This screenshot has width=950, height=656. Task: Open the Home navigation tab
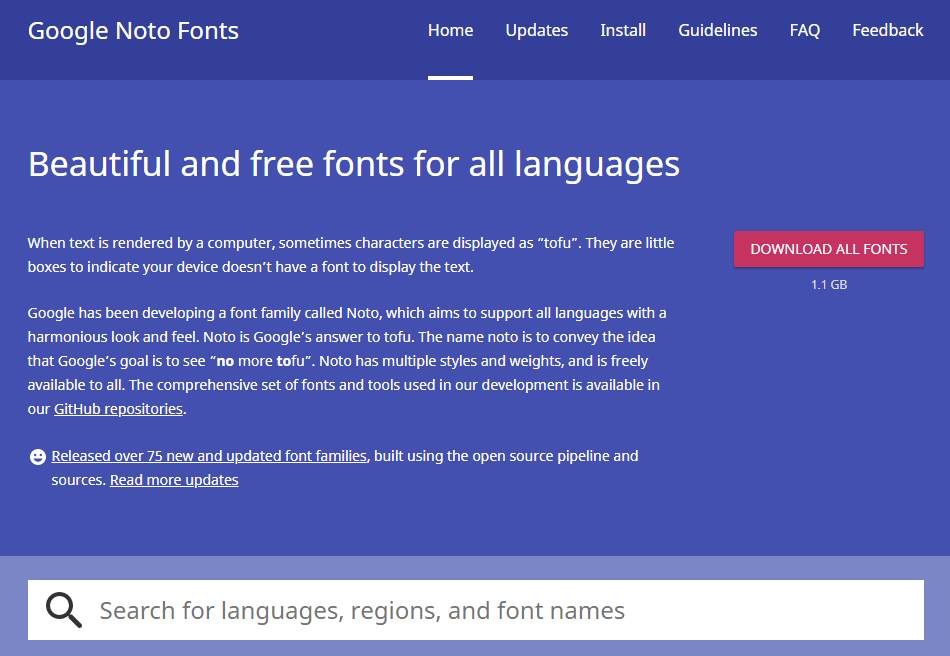pos(450,30)
